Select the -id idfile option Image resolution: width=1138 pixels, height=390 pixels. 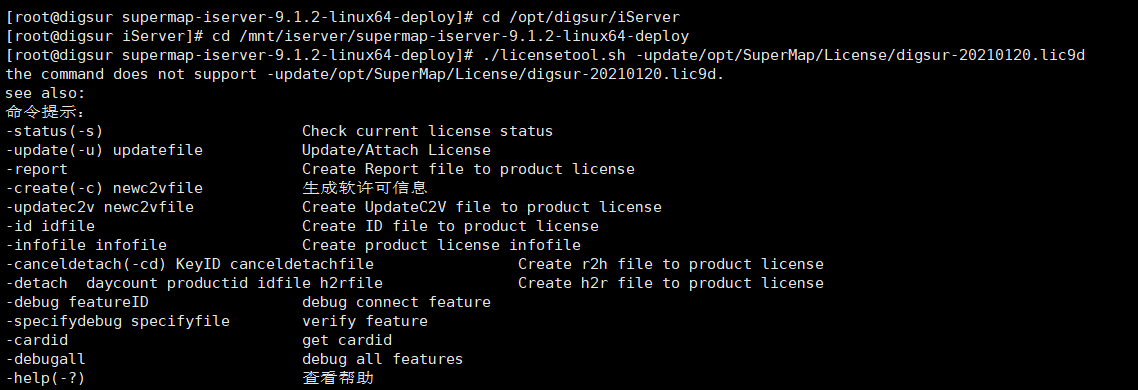50,226
